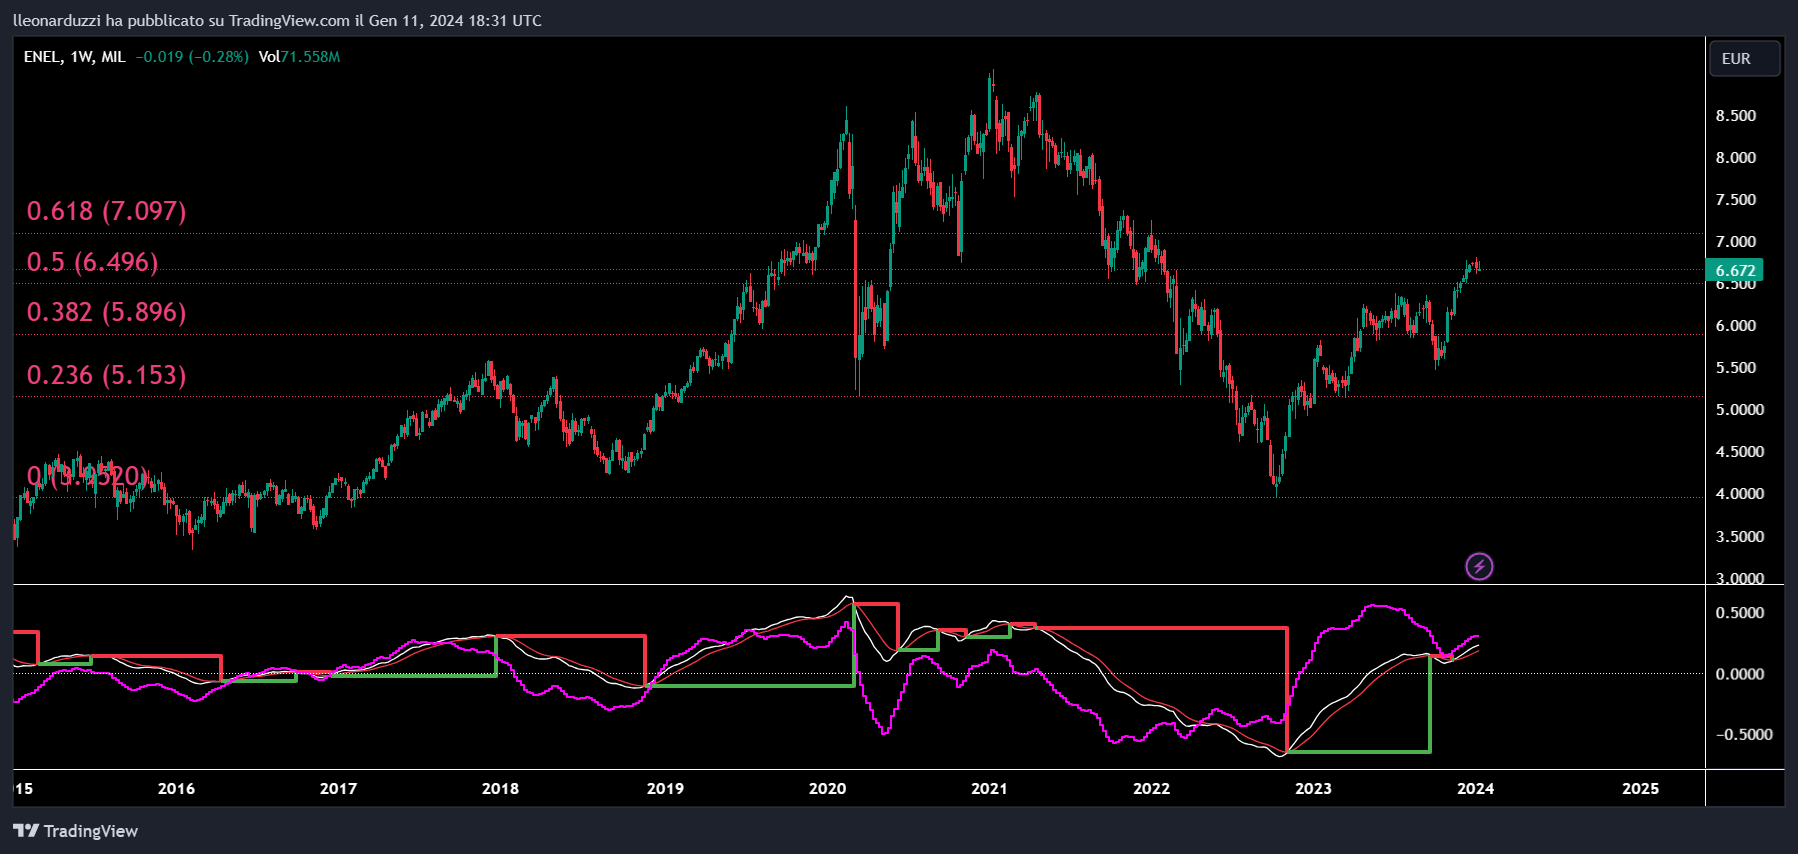Click the 2018 label on time axis

click(501, 789)
